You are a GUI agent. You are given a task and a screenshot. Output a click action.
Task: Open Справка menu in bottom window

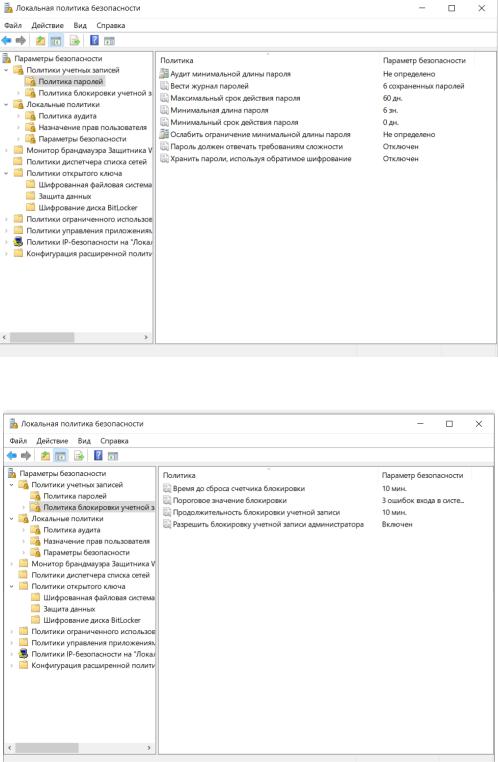point(114,441)
